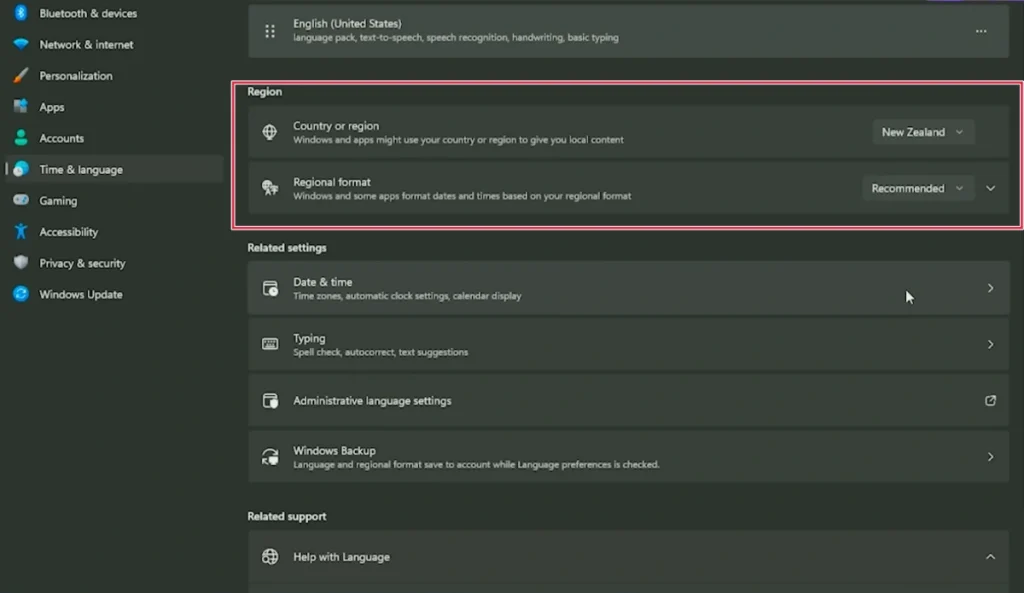Click the globe icon for Country or region
1024x593 pixels.
(x=270, y=132)
